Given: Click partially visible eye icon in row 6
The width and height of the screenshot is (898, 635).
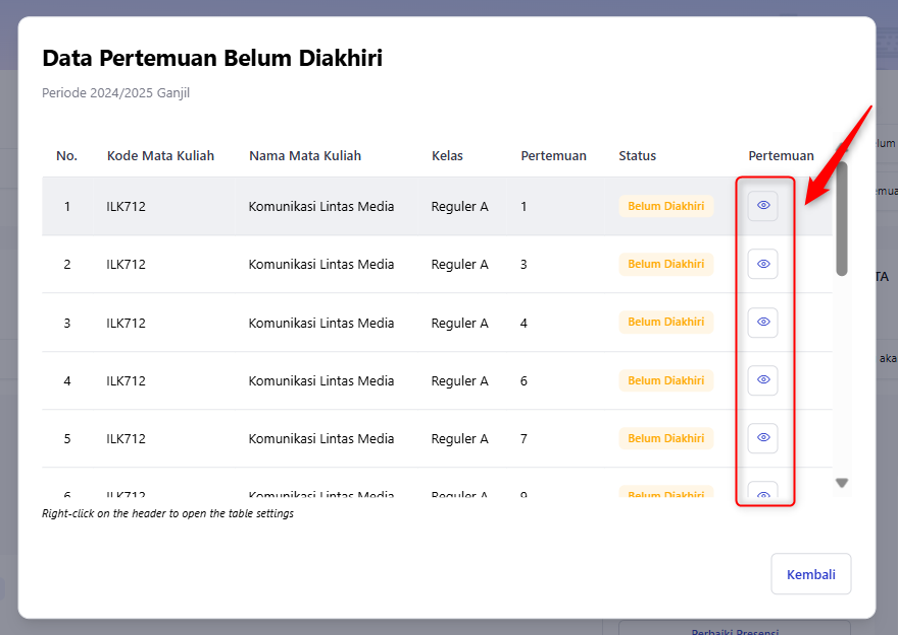Looking at the screenshot, I should click(x=763, y=491).
